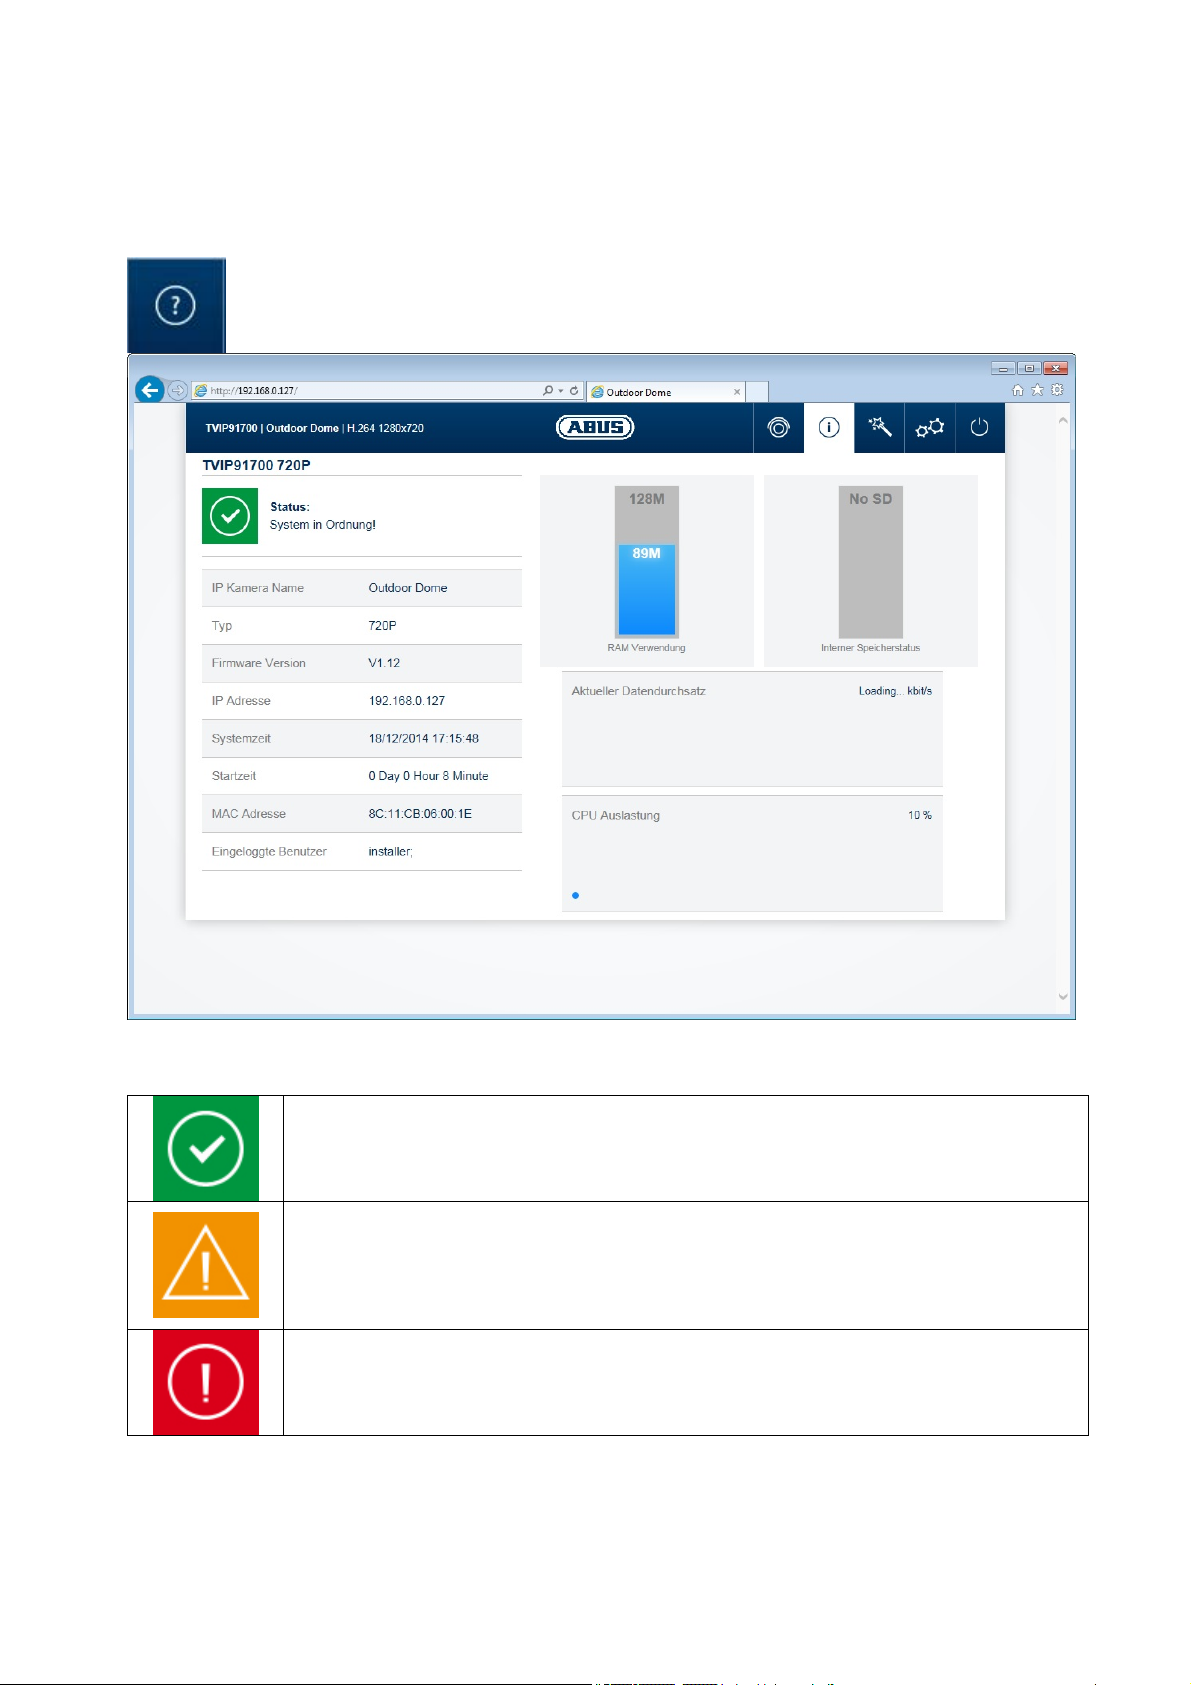This screenshot has height=1685, width=1191.
Task: Click the CPU value 10 %
Action: click(920, 816)
